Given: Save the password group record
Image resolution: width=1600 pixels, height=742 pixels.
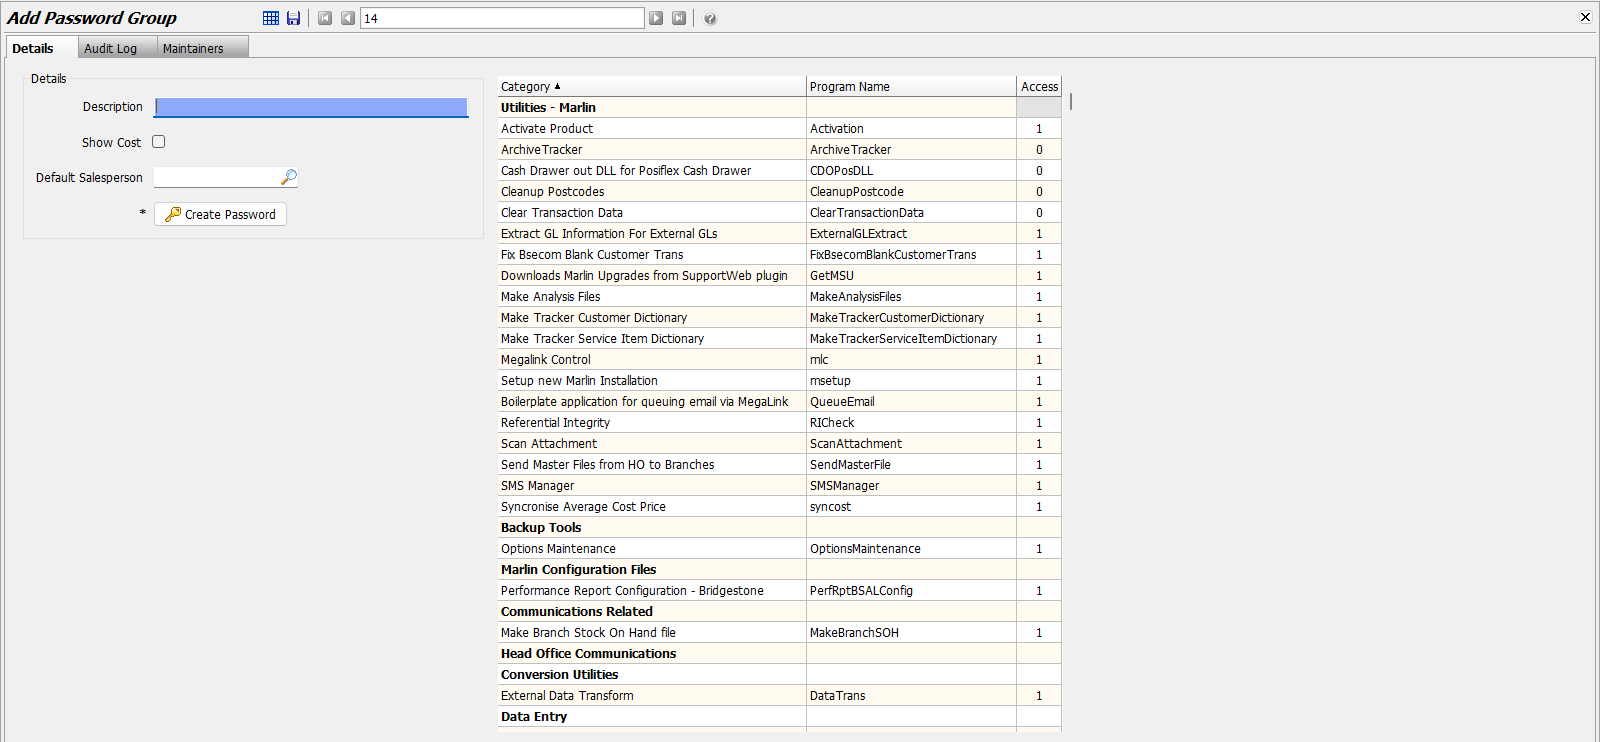Looking at the screenshot, I should click(293, 18).
